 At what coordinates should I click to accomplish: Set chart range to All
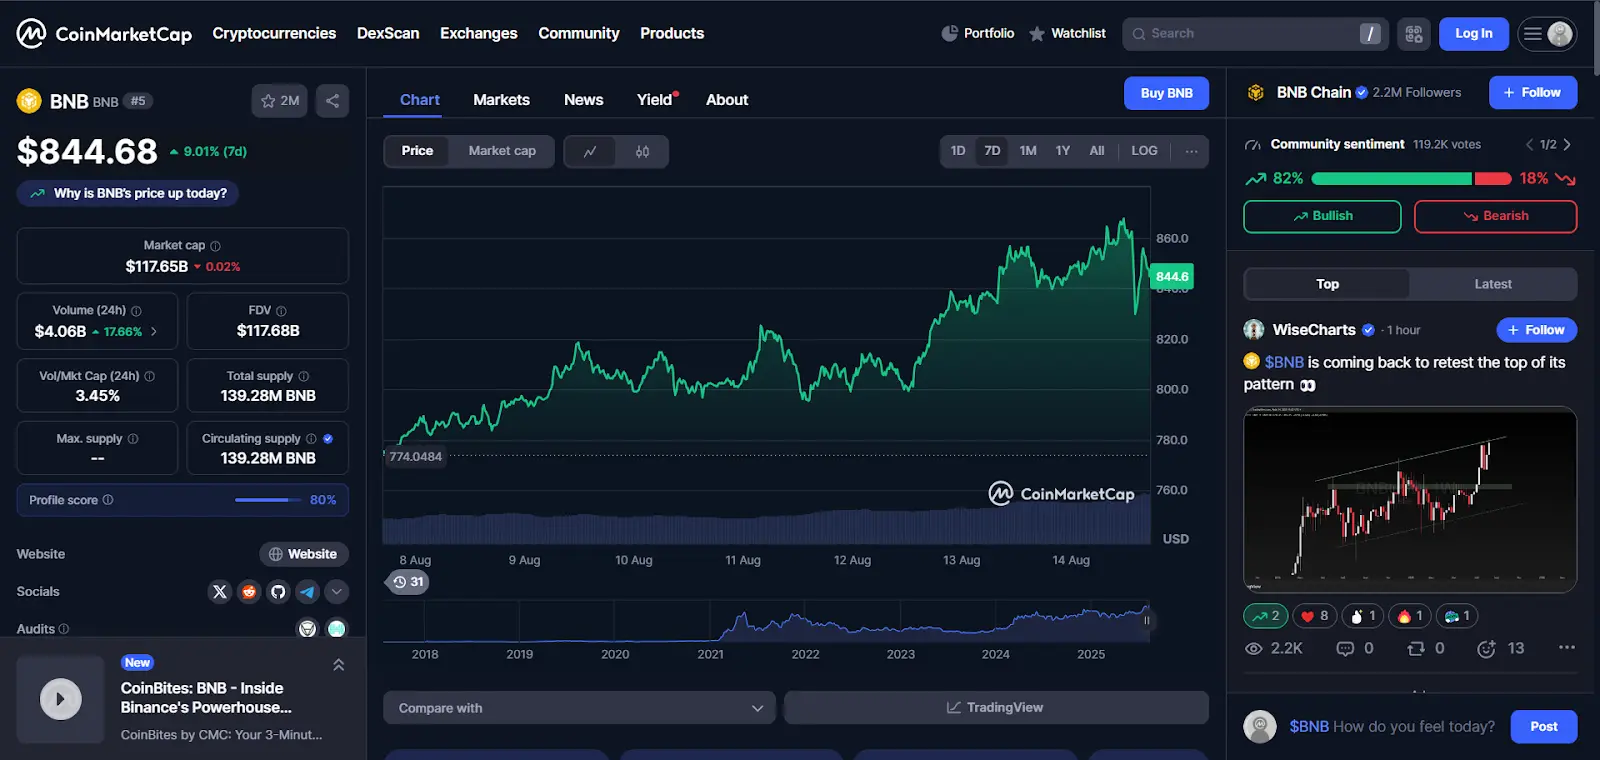[1097, 151]
